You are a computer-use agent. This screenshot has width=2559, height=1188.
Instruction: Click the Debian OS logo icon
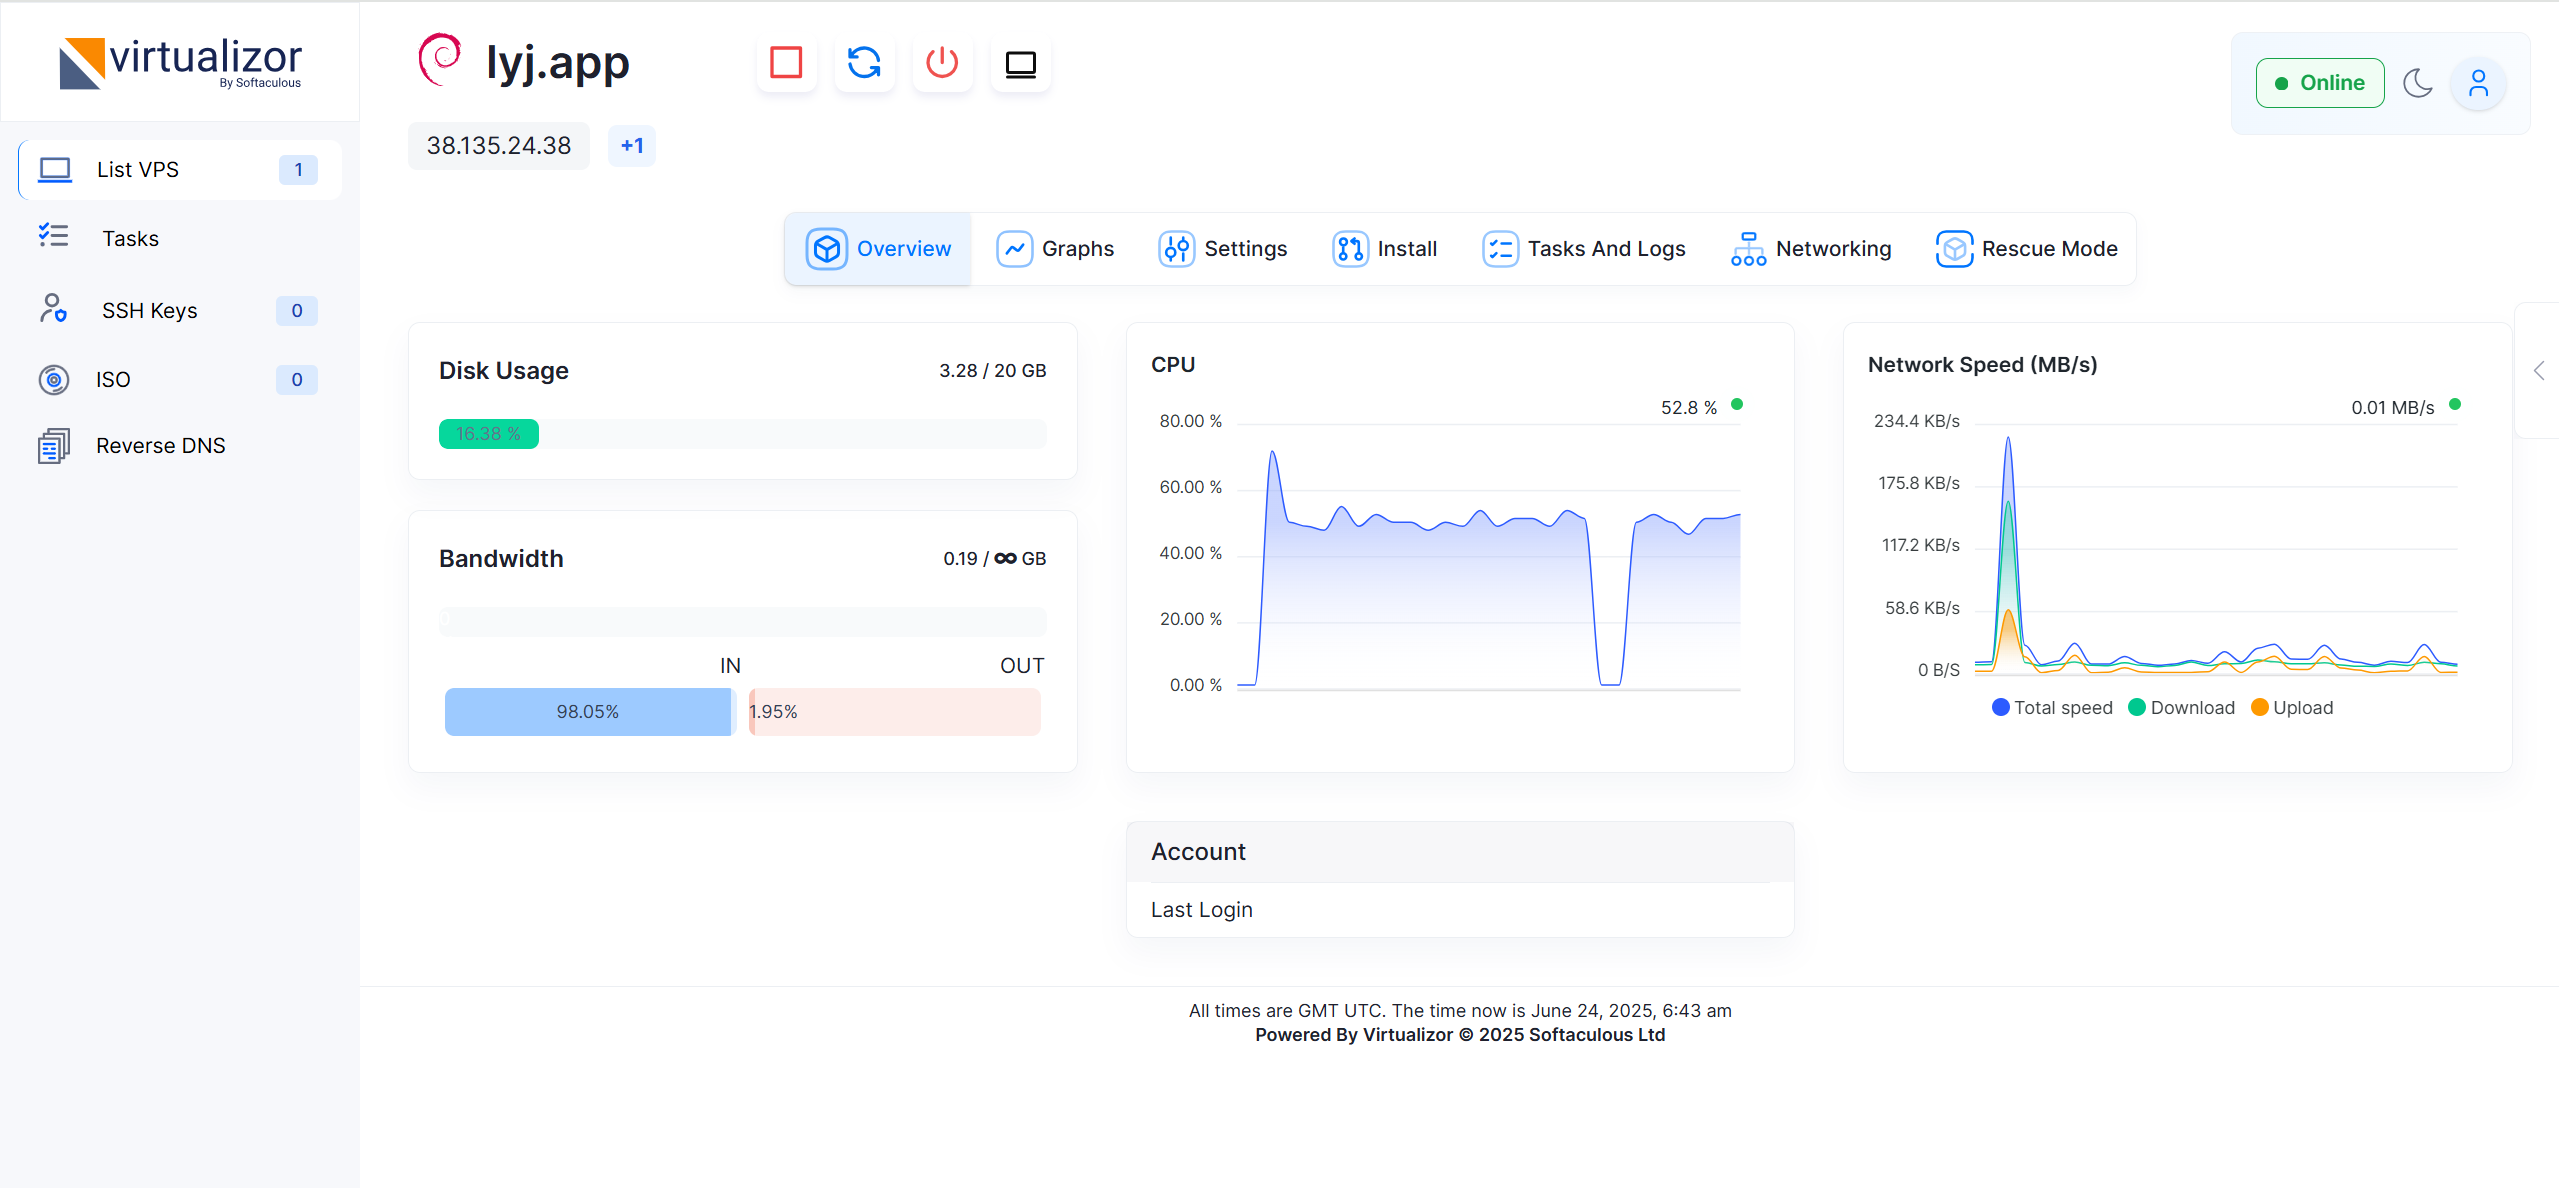click(x=440, y=60)
